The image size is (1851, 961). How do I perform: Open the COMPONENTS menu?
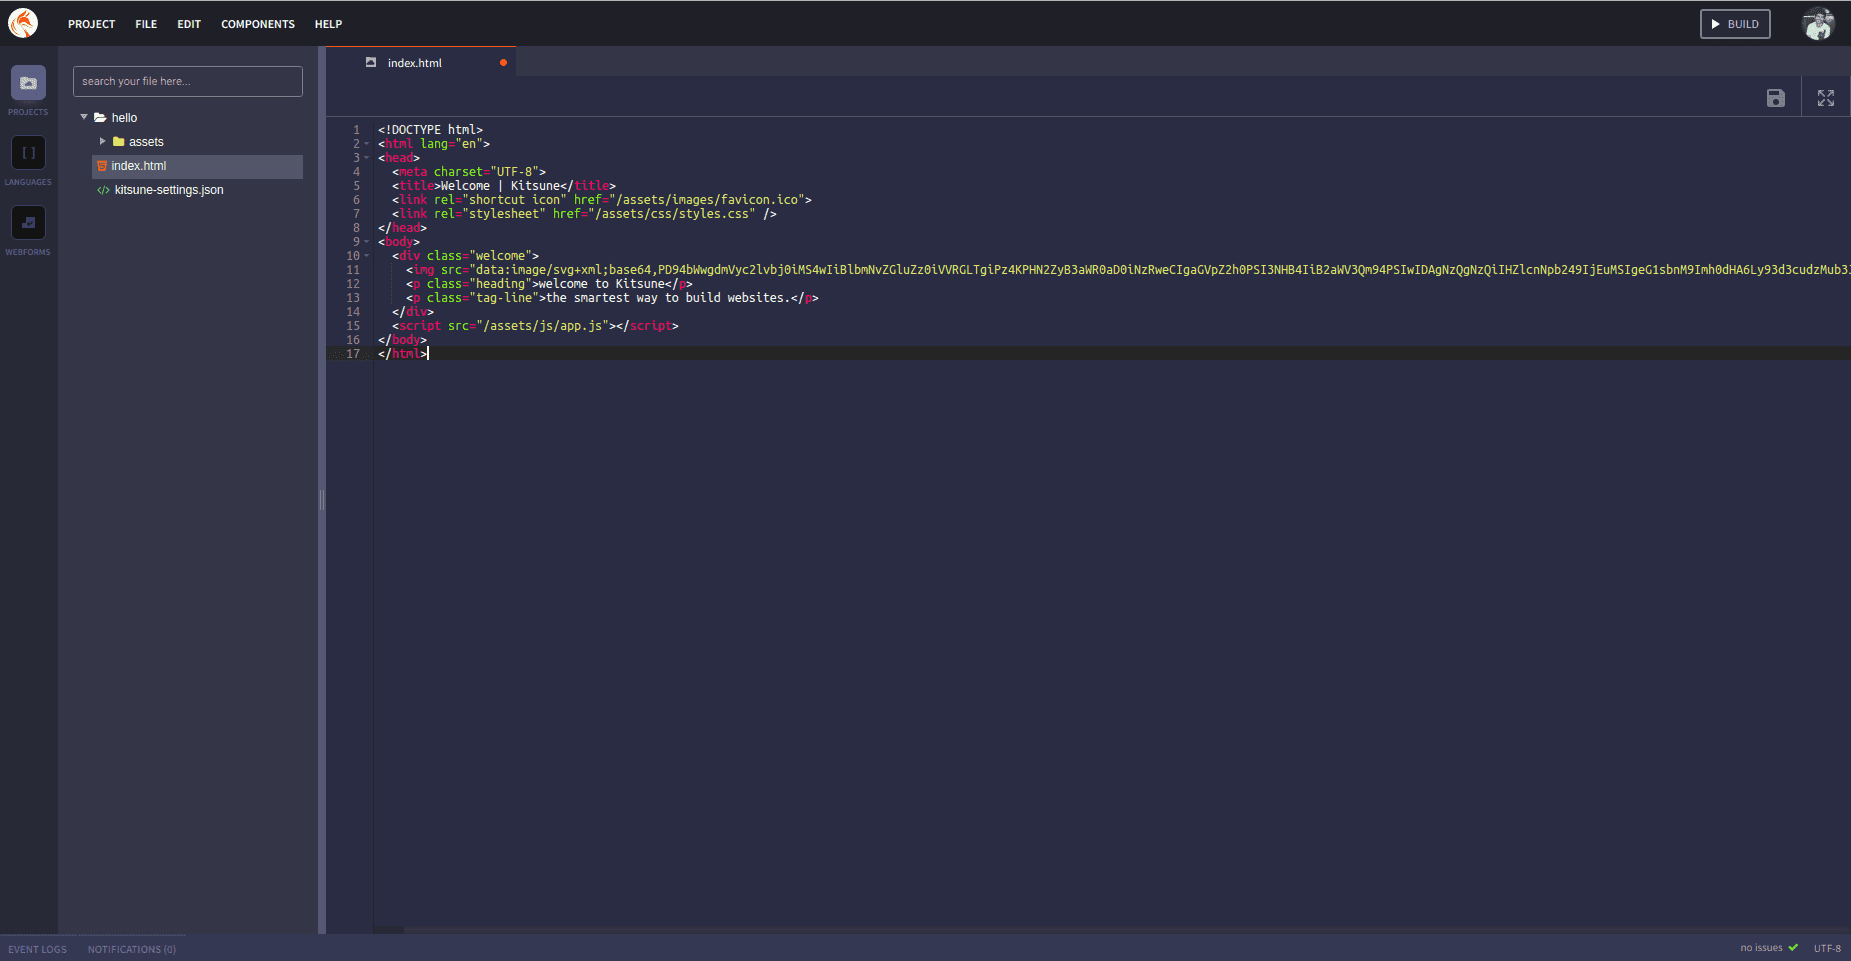pyautogui.click(x=258, y=23)
